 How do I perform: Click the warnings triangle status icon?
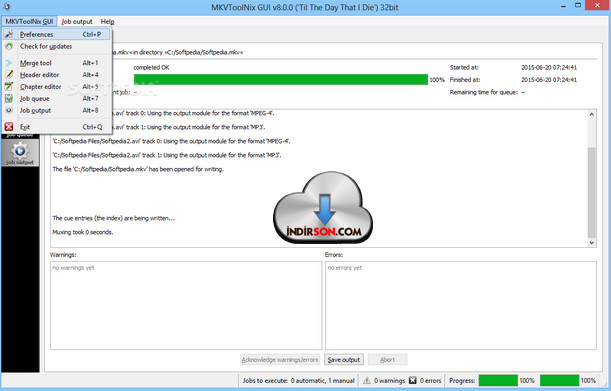tap(367, 380)
